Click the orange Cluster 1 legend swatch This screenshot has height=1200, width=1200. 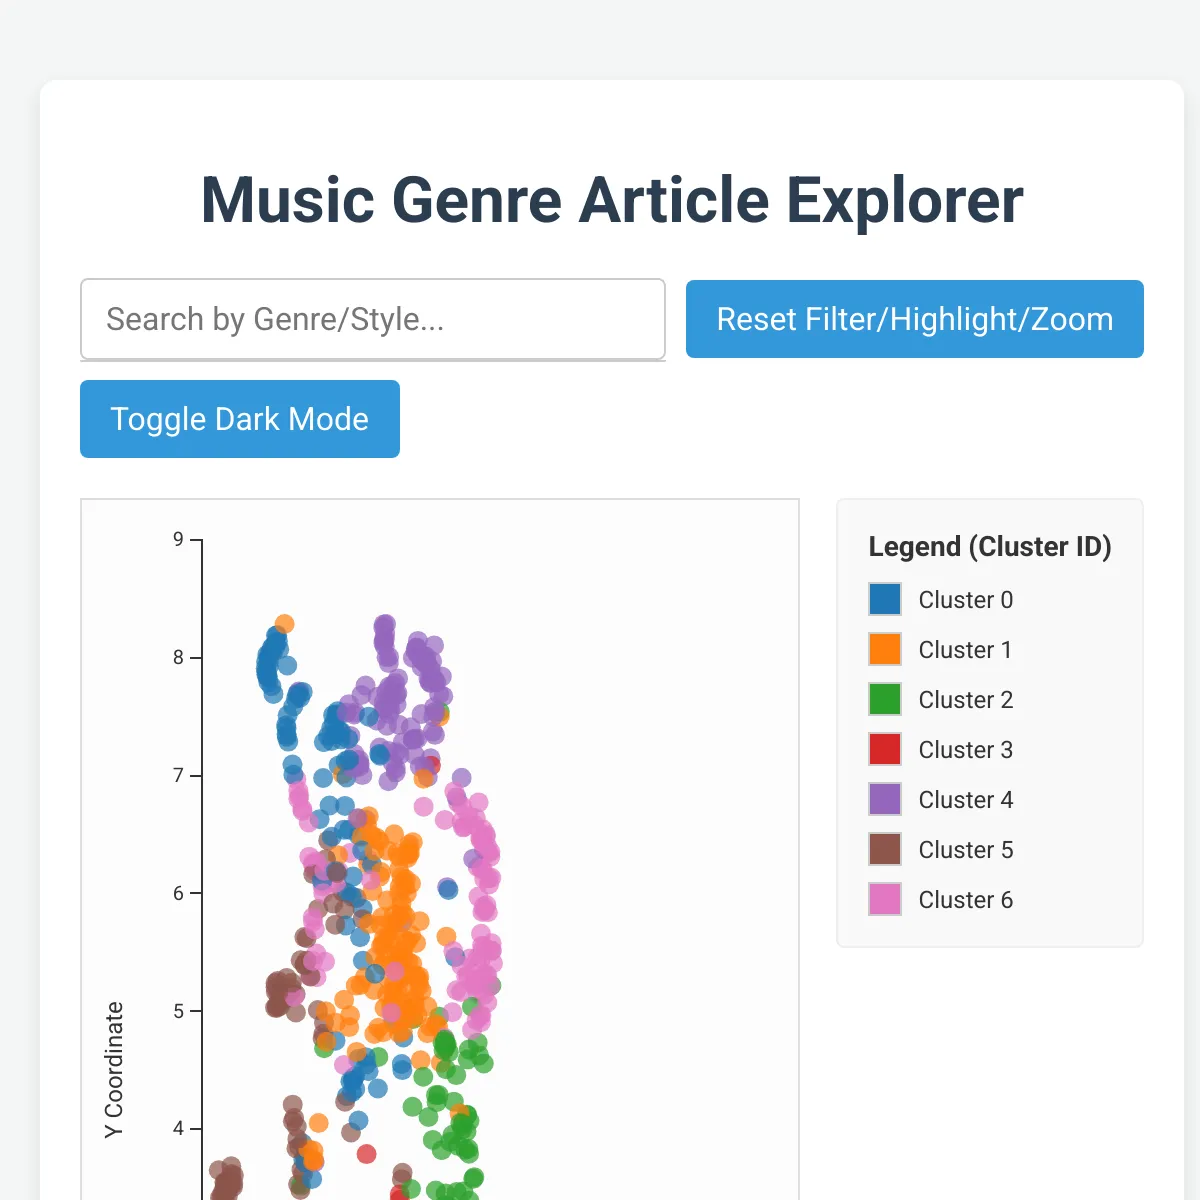point(884,649)
